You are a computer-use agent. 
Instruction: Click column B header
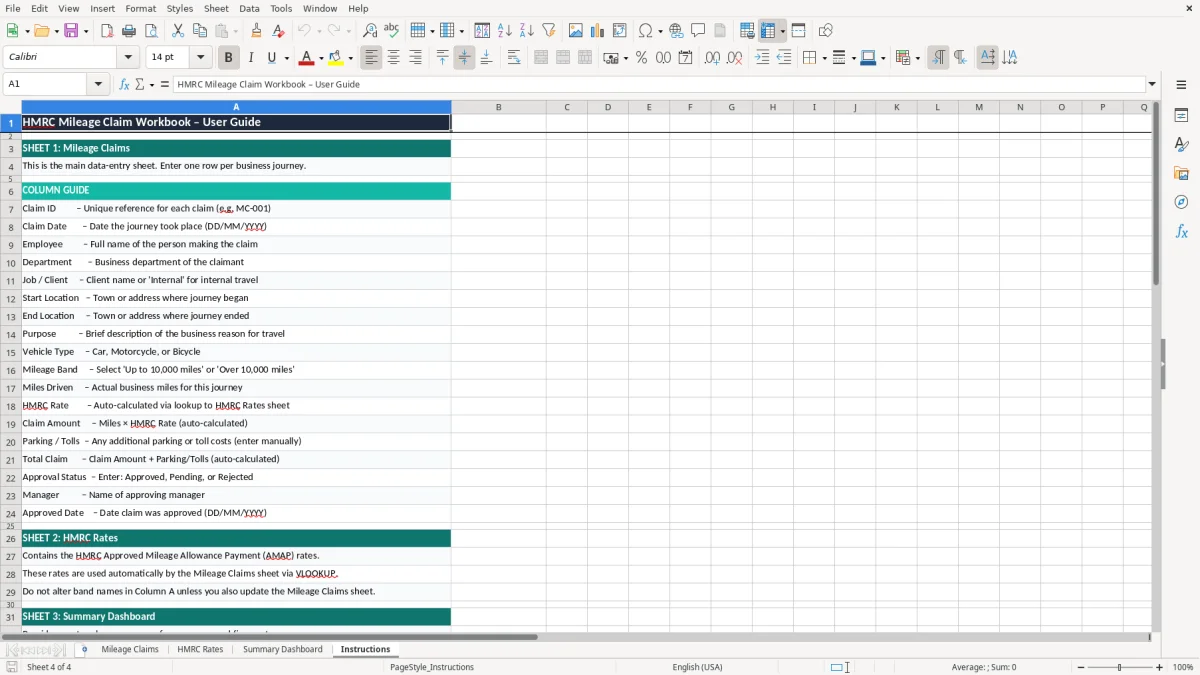coord(498,107)
